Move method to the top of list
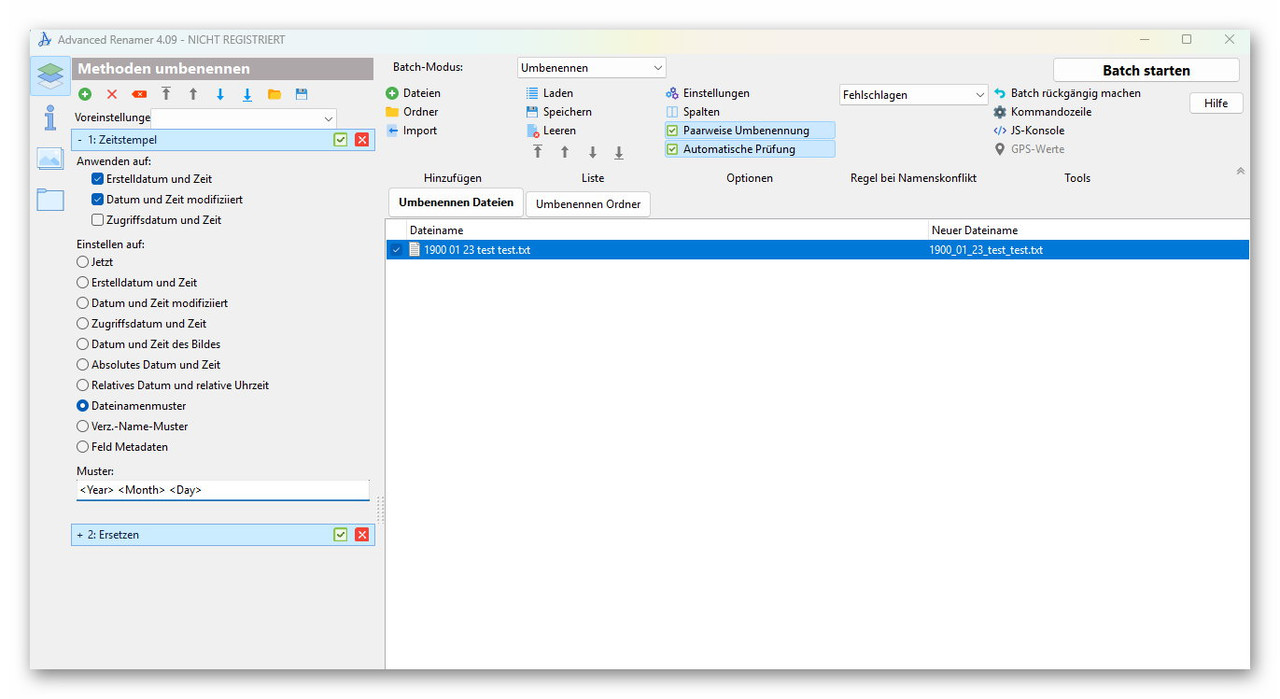 click(166, 94)
